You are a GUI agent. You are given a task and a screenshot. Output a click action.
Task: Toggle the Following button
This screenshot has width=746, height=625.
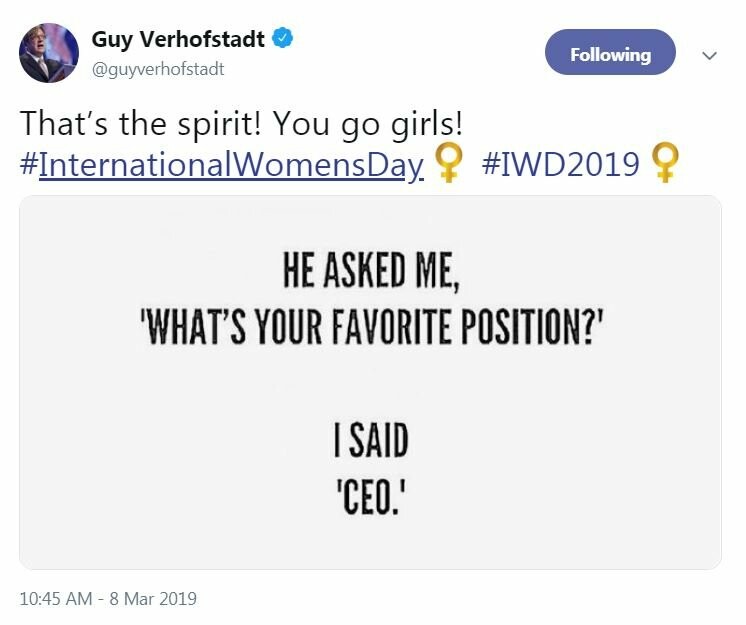[x=610, y=53]
